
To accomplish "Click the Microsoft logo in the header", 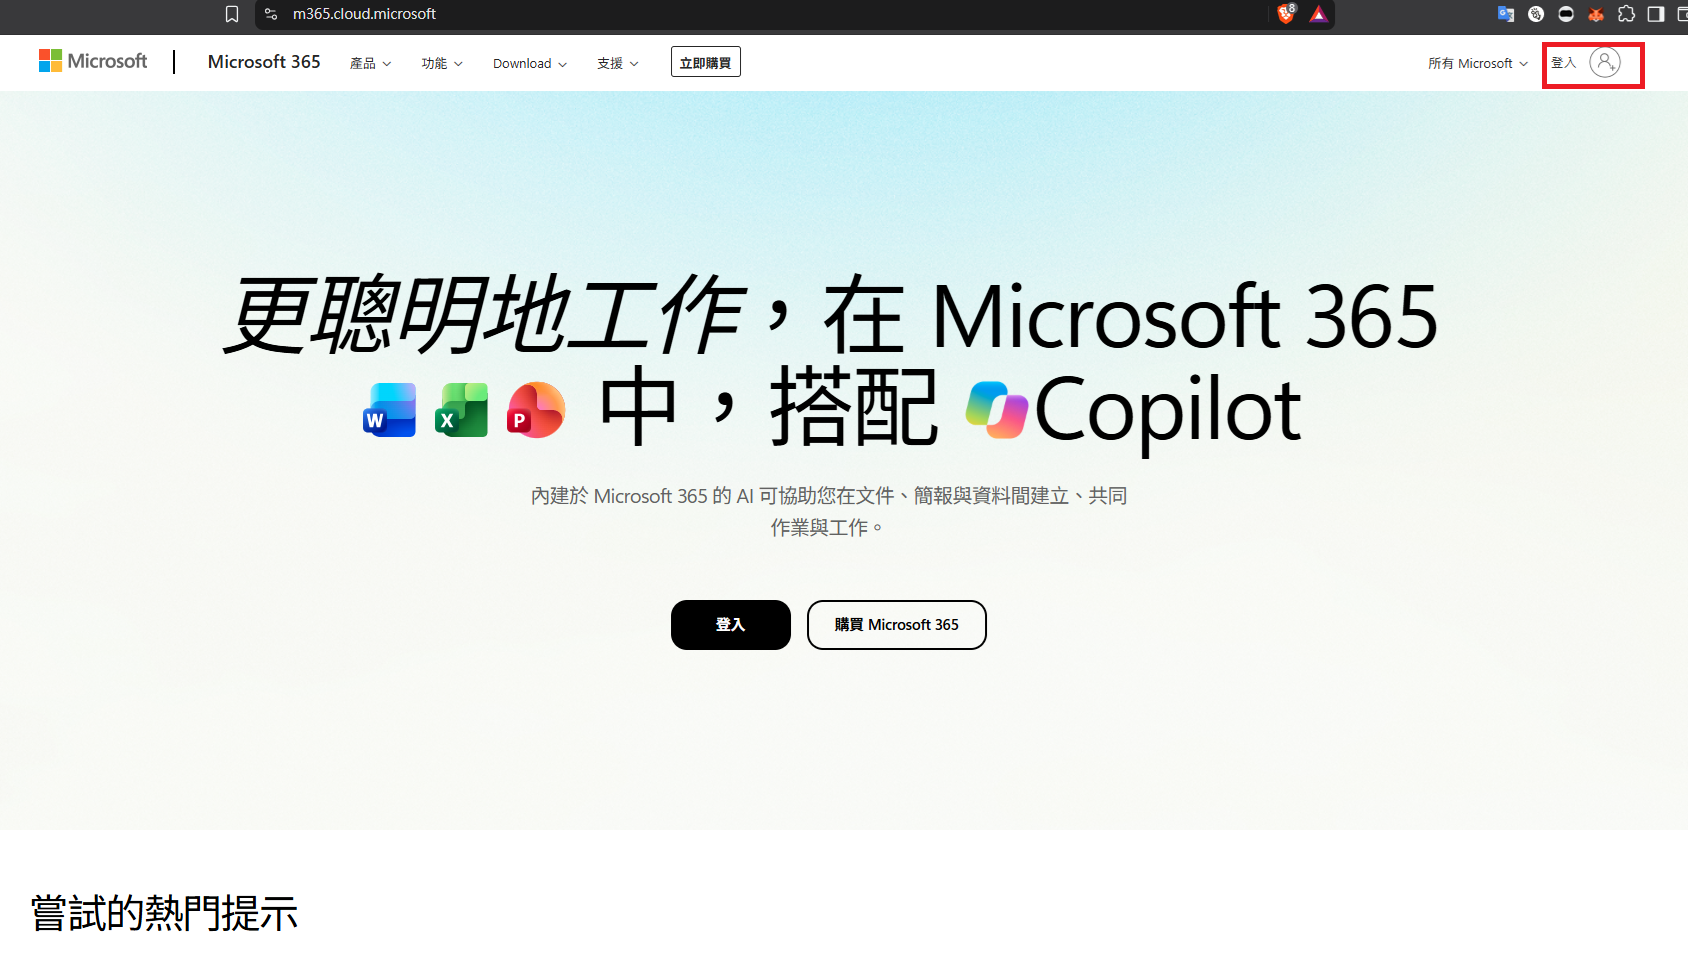I will tap(93, 61).
